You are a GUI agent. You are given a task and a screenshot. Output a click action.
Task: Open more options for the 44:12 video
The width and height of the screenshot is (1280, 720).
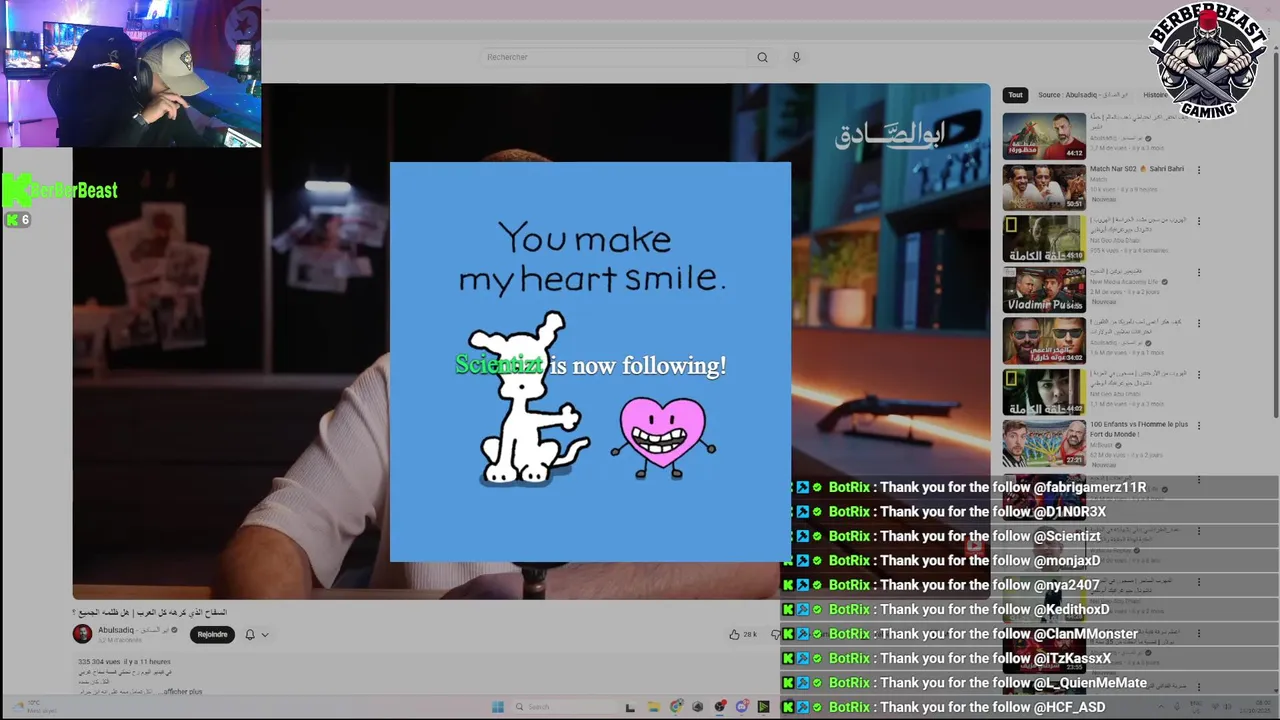click(1198, 119)
